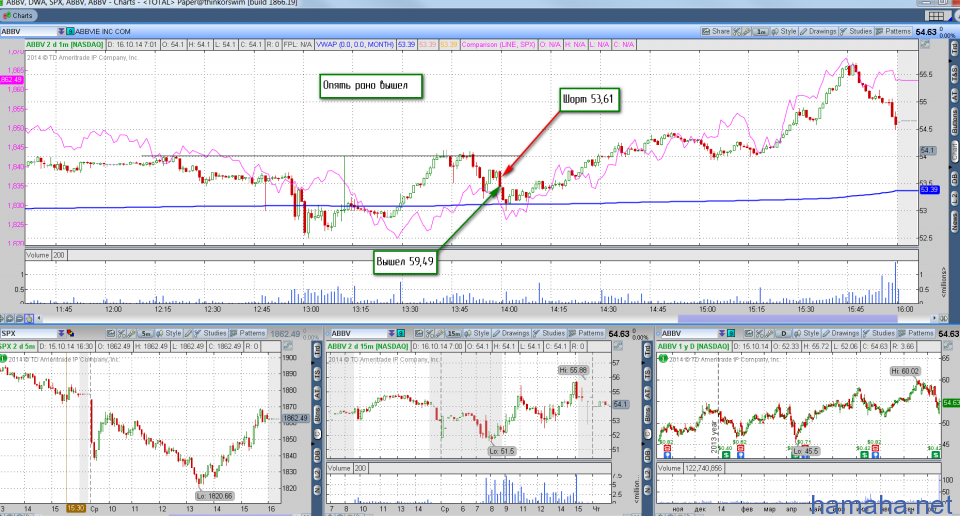Image resolution: width=960 pixels, height=516 pixels.
Task: Open the 1m timeframe selector
Action: pos(760,31)
